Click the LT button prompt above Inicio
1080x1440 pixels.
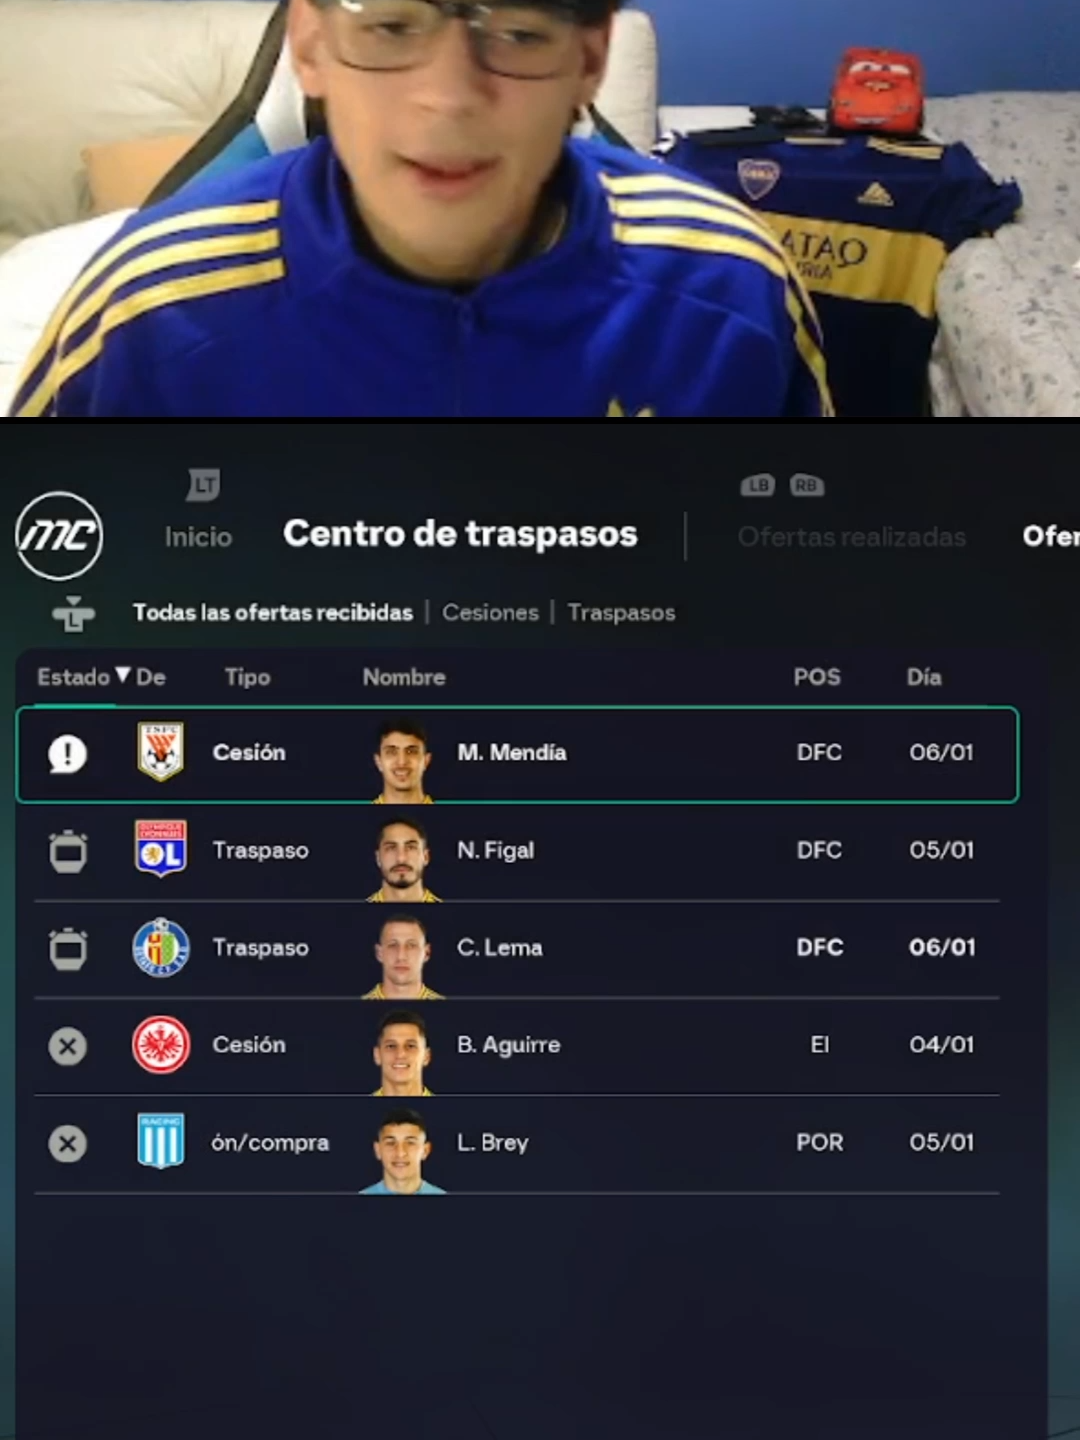[204, 485]
